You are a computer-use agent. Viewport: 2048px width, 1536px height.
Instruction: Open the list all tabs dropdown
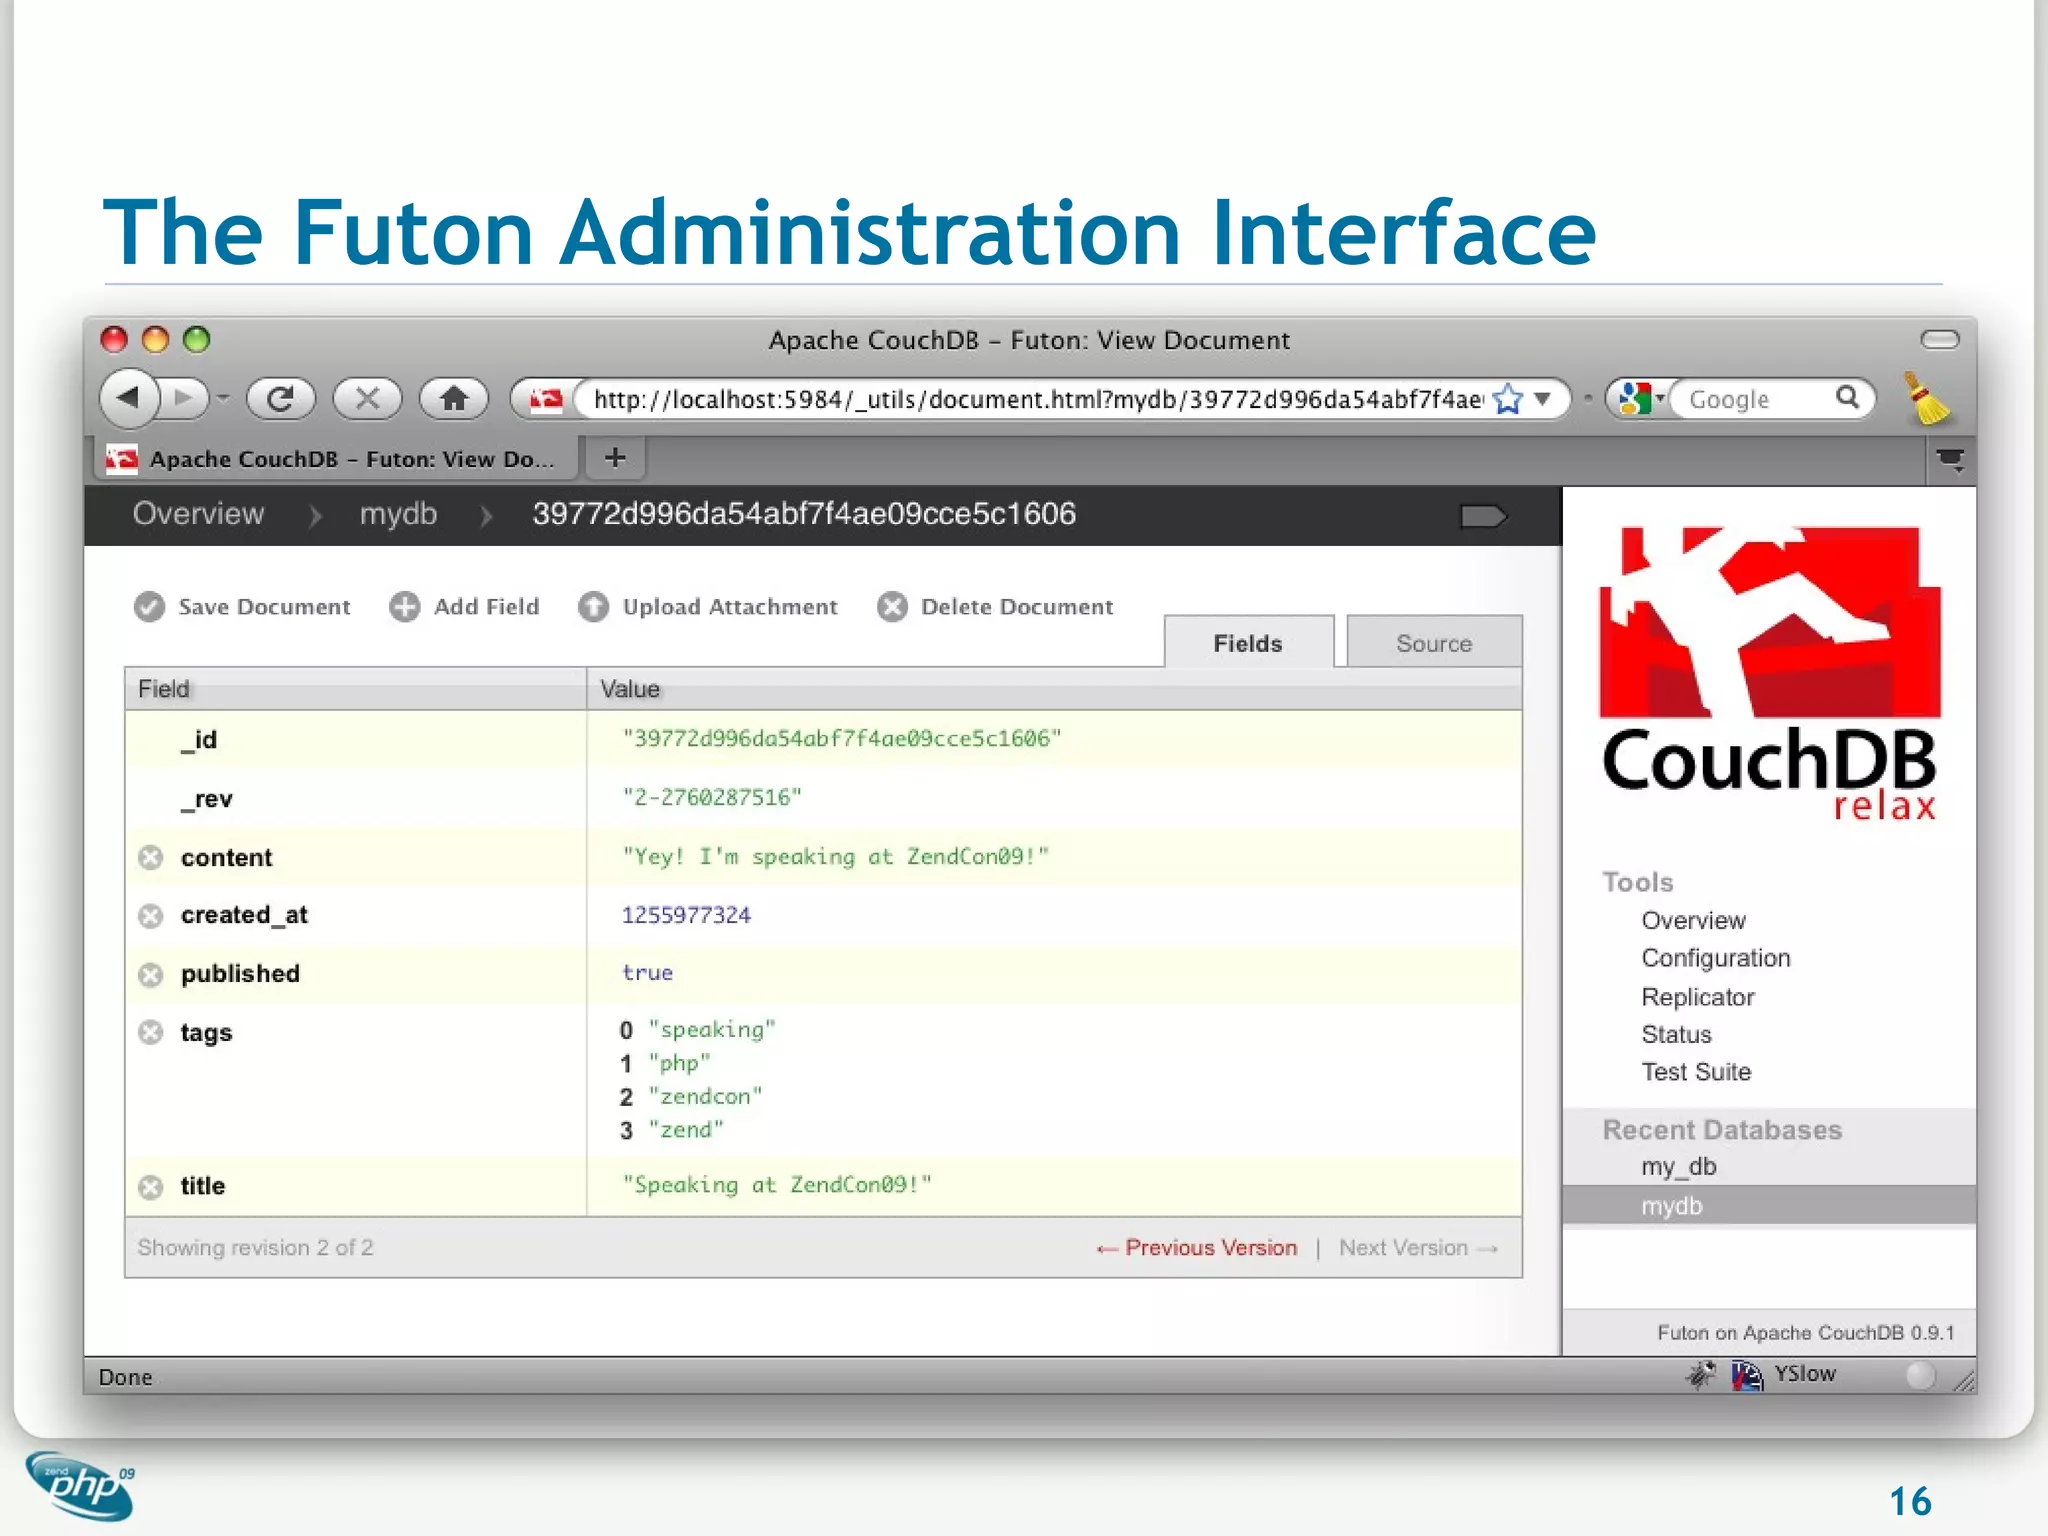coord(1949,460)
